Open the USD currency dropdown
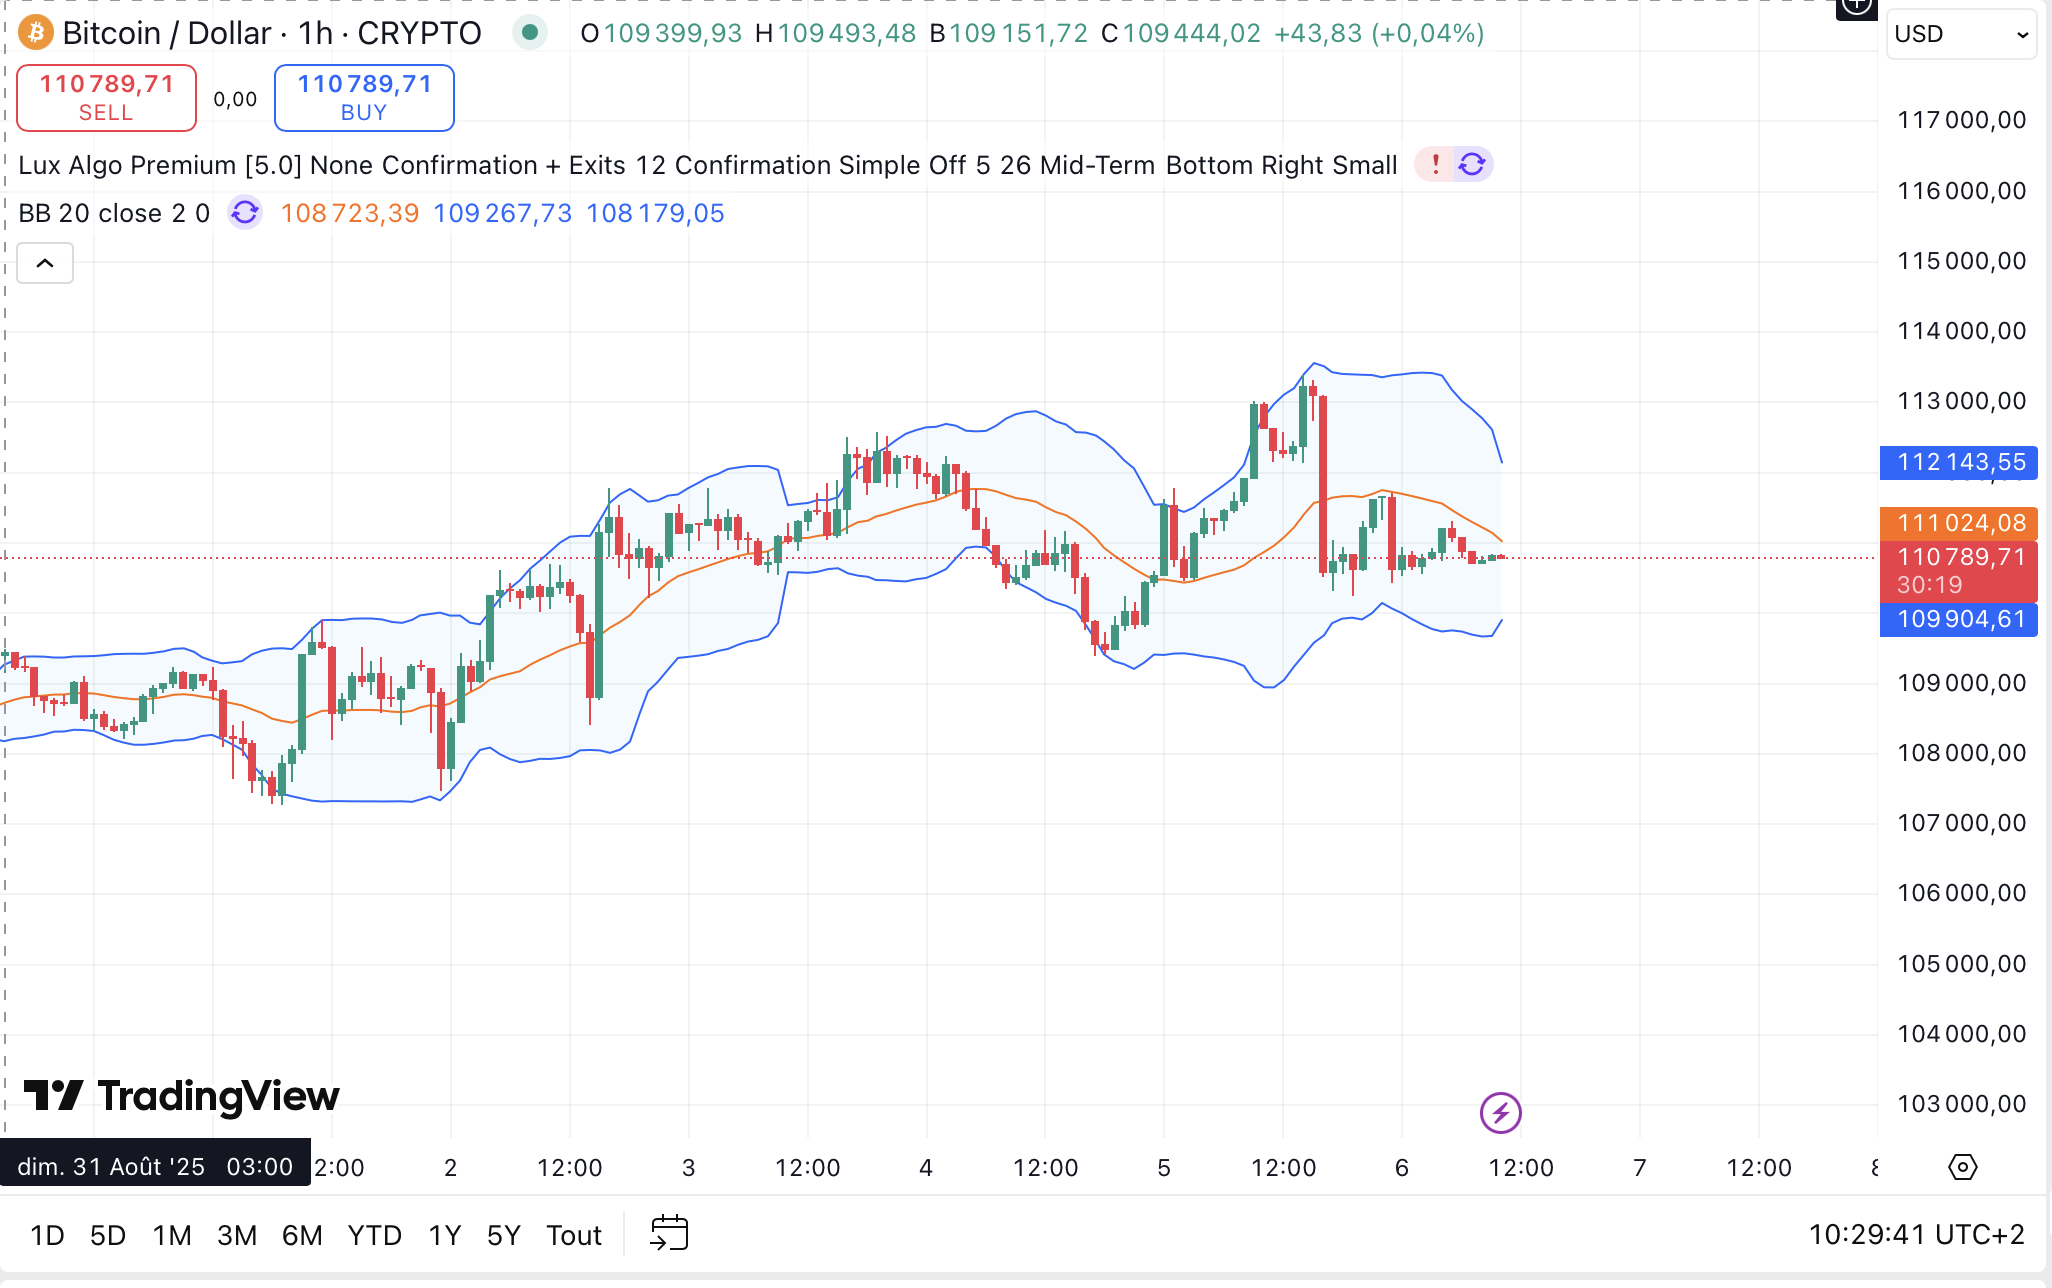The width and height of the screenshot is (2052, 1288). point(1960,34)
